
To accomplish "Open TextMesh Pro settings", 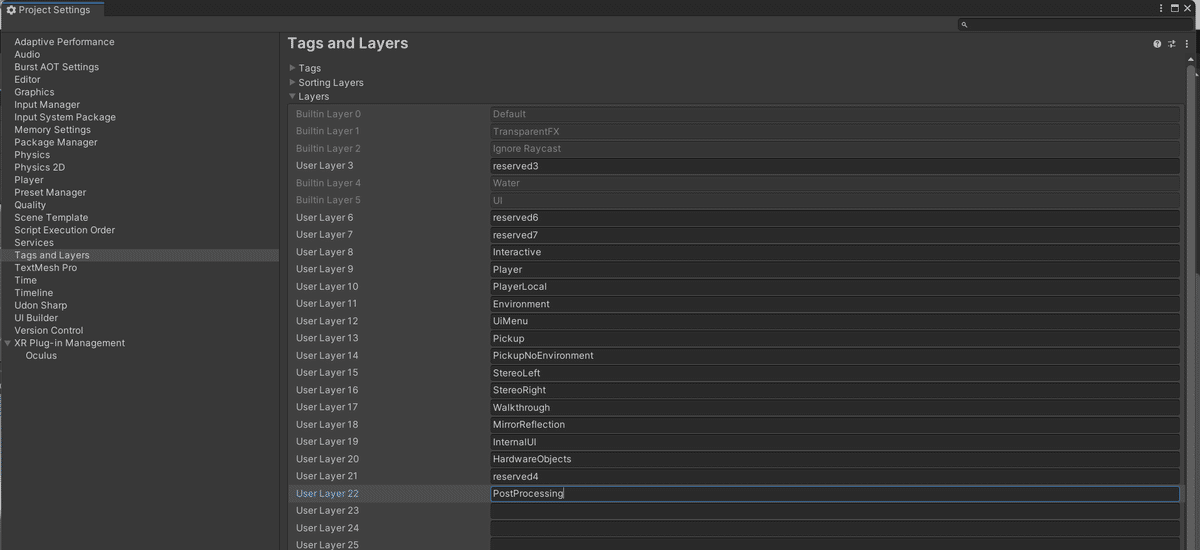I will [x=45, y=267].
